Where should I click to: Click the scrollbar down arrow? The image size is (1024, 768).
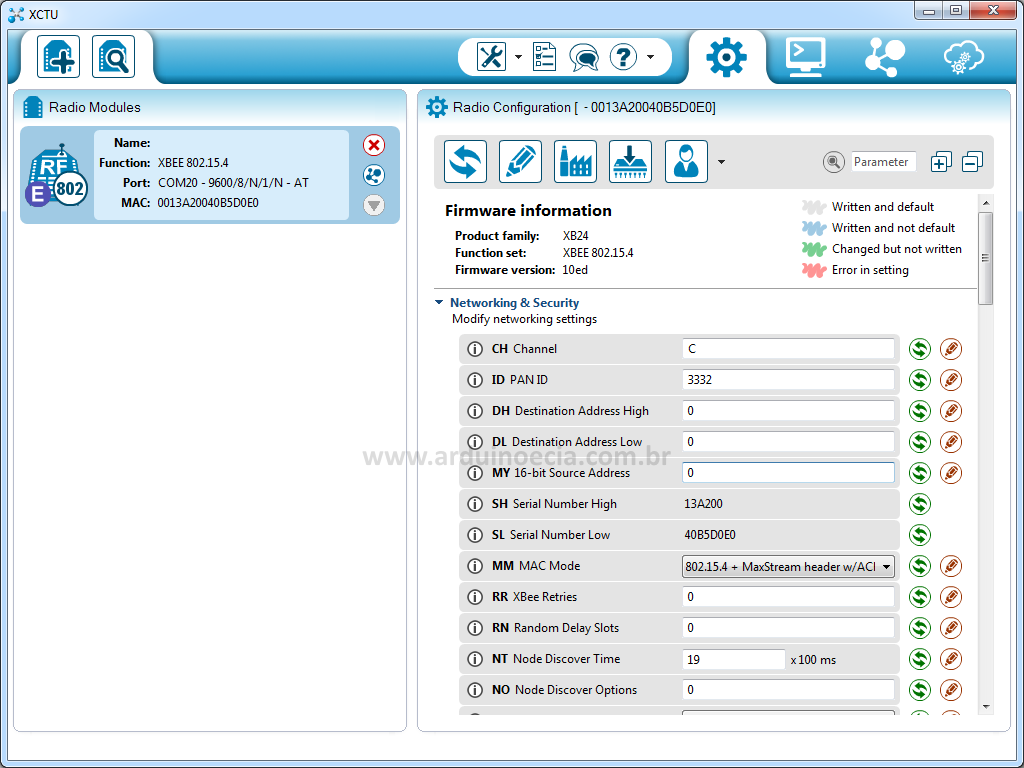click(x=986, y=707)
